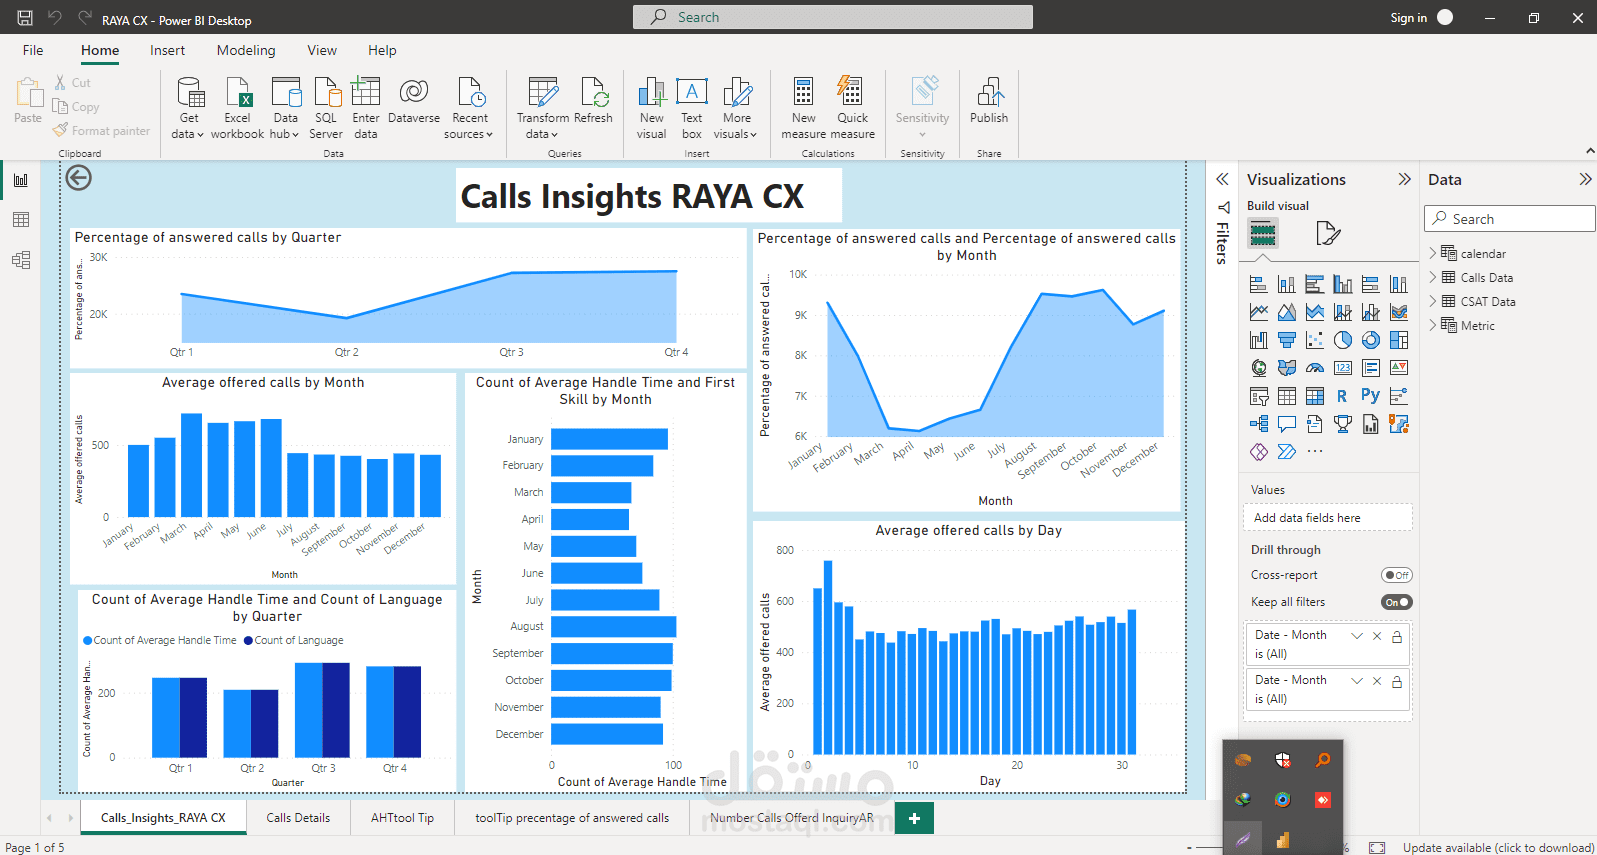This screenshot has height=855, width=1597.
Task: Choose the Slicer visualization
Action: [1259, 396]
